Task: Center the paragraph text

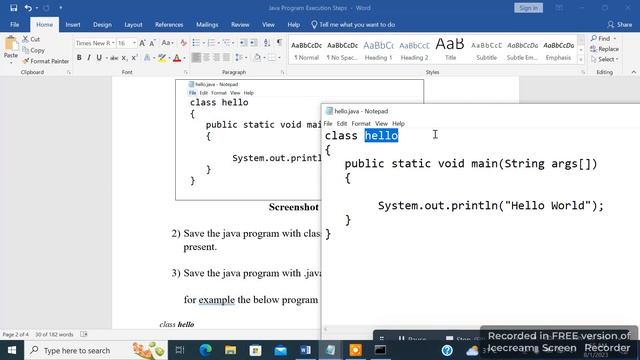Action: (x=207, y=58)
